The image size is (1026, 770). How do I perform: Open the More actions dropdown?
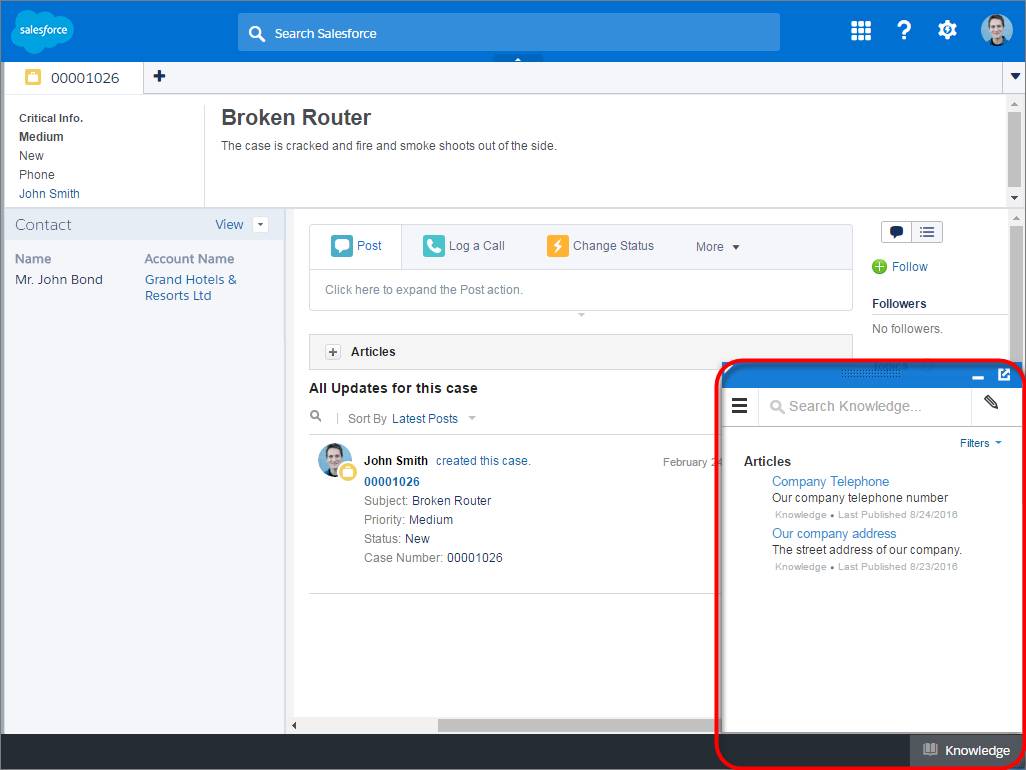[717, 247]
